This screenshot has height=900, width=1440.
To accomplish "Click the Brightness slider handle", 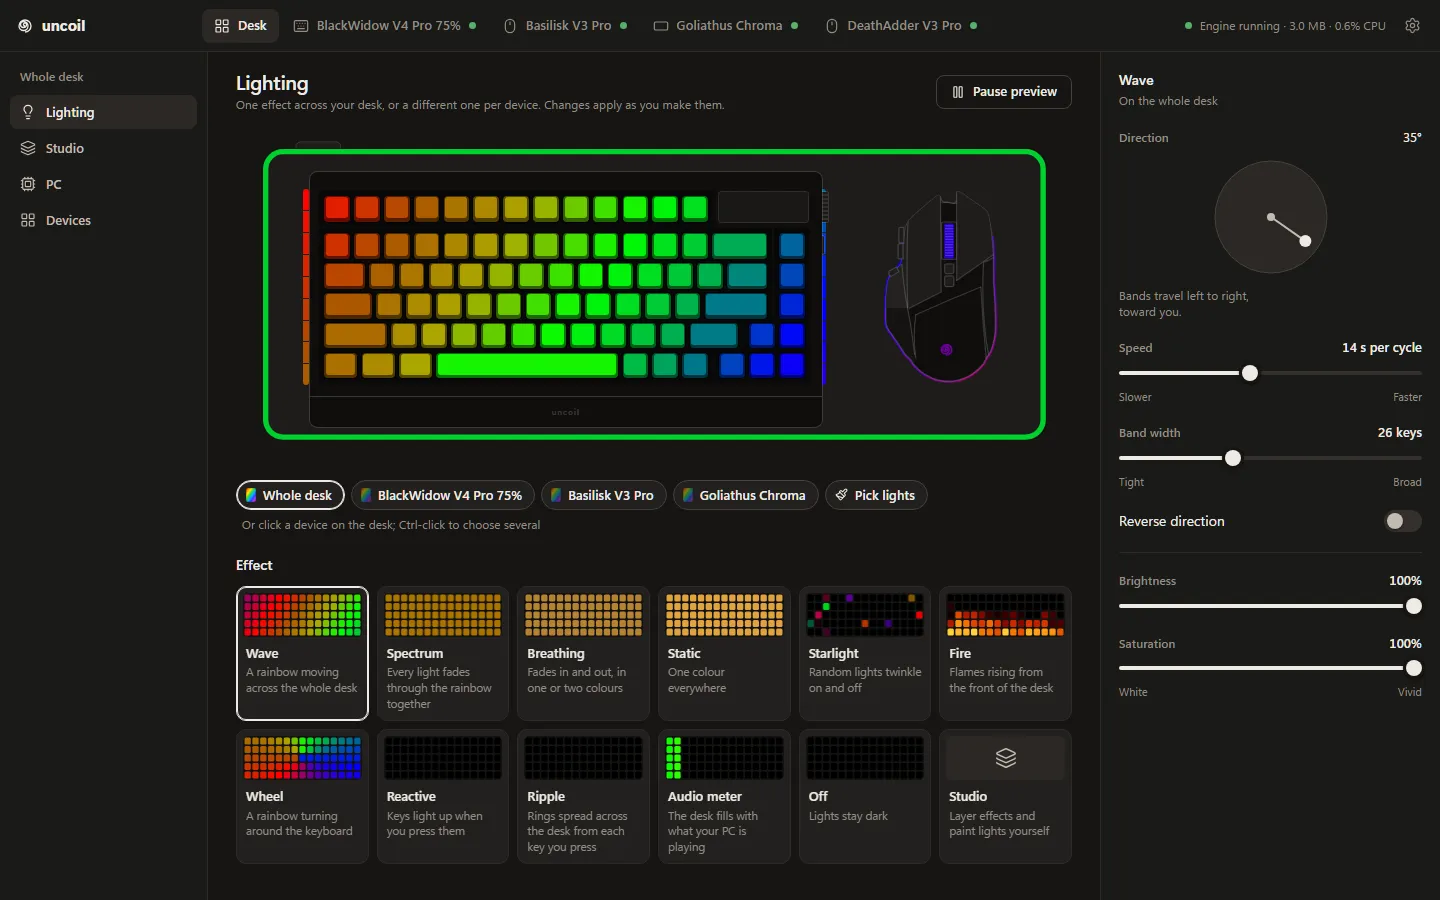I will tap(1413, 606).
